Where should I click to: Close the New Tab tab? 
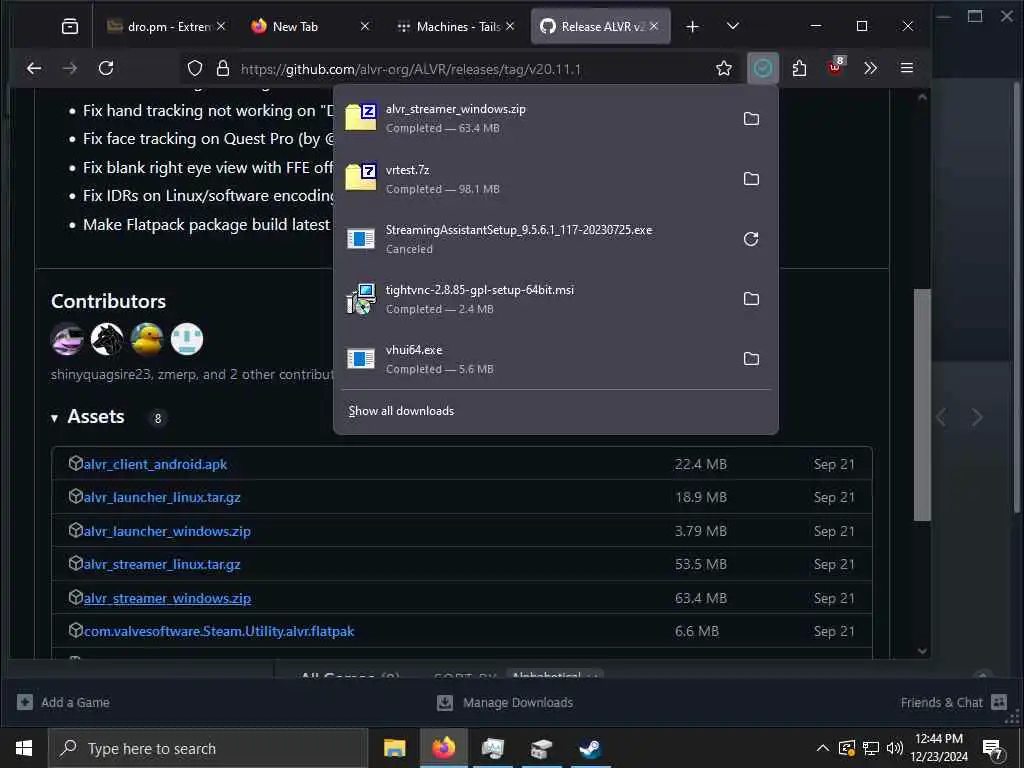[365, 26]
